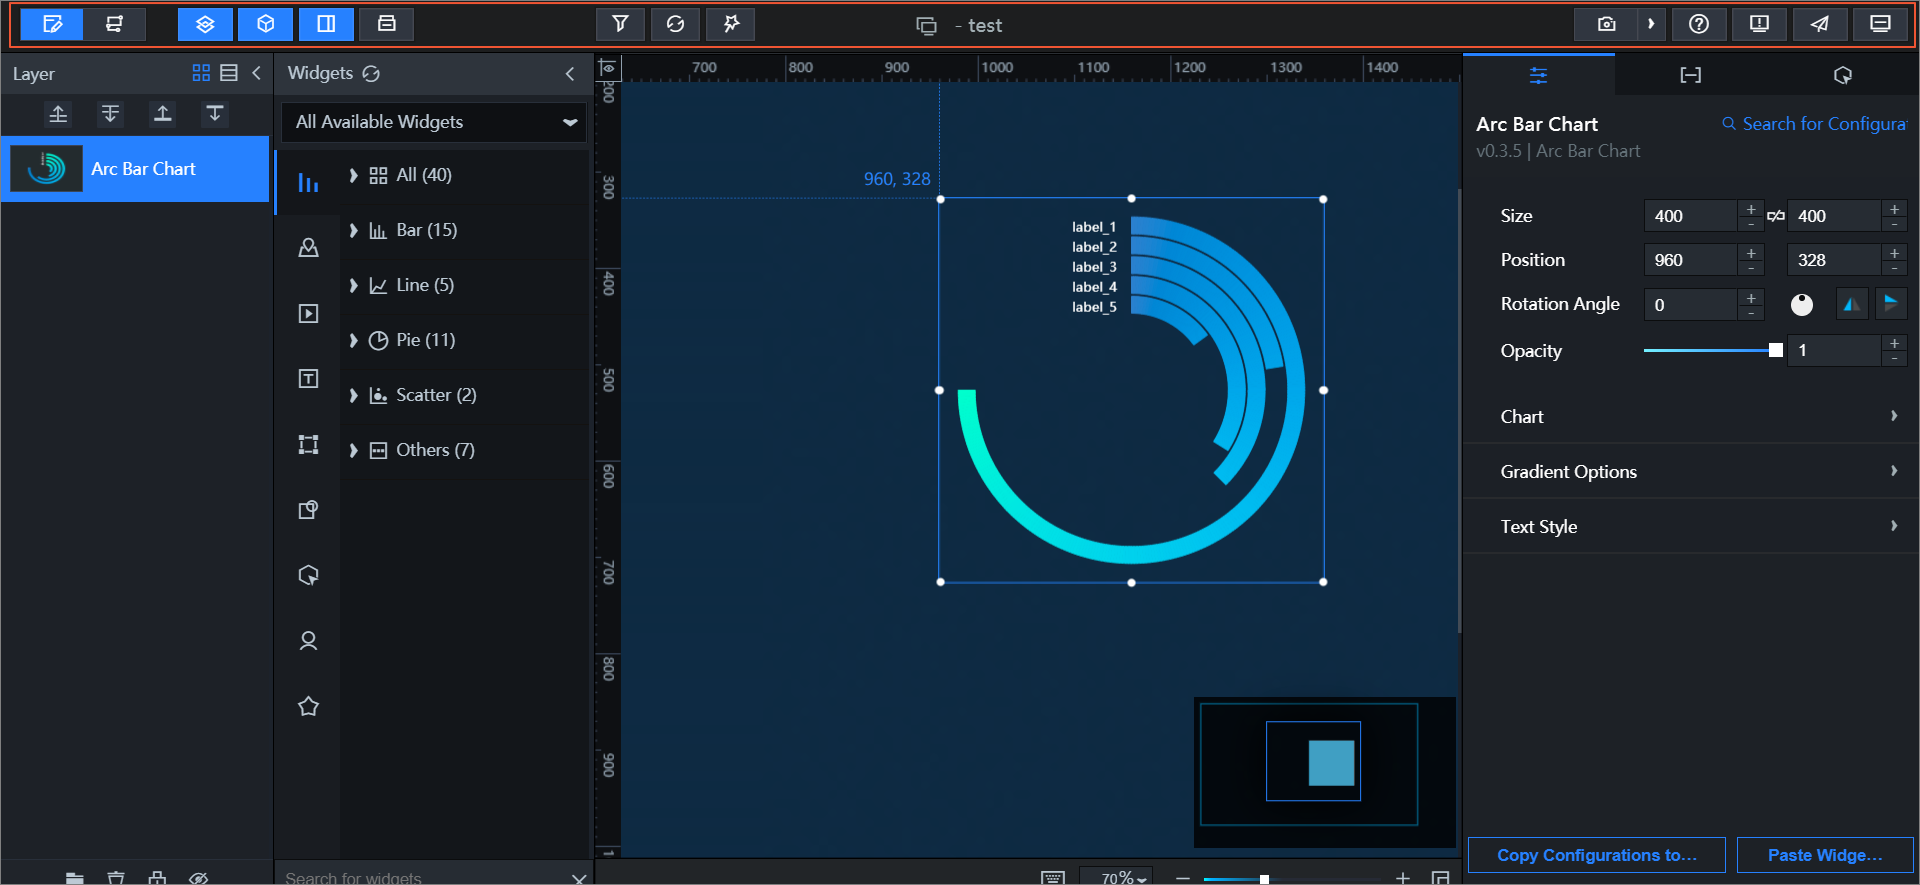Click the Copy Configurations to… button
Screen dimensions: 1920x885
[x=1596, y=855]
